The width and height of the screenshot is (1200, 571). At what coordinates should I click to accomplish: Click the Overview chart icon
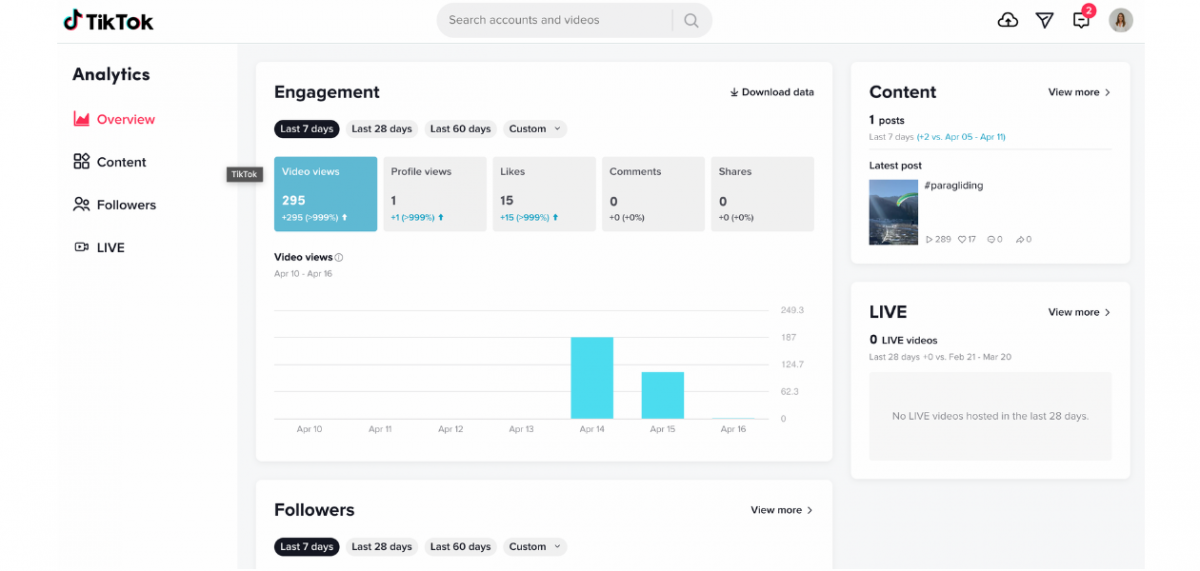pos(82,119)
